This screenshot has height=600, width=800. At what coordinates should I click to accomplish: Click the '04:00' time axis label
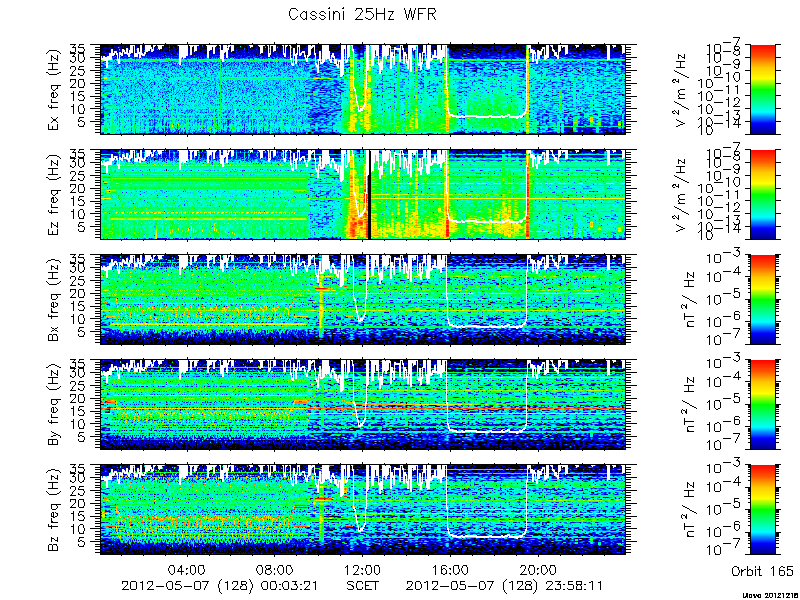click(188, 569)
